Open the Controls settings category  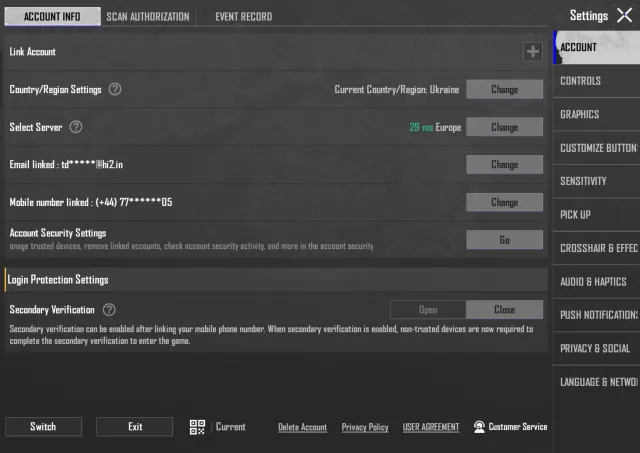click(x=596, y=81)
